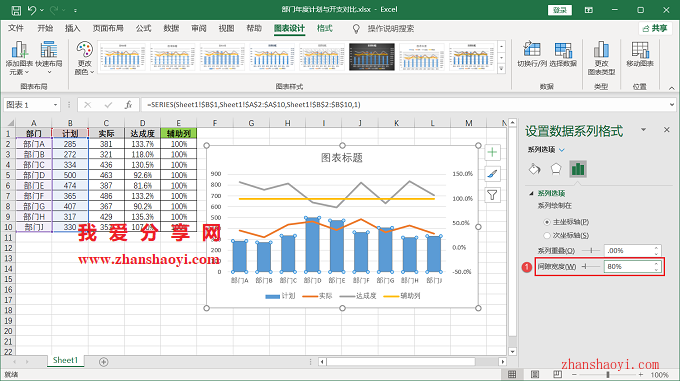Collapse the ribbon with chevron
The height and width of the screenshot is (381, 680).
coord(671,88)
